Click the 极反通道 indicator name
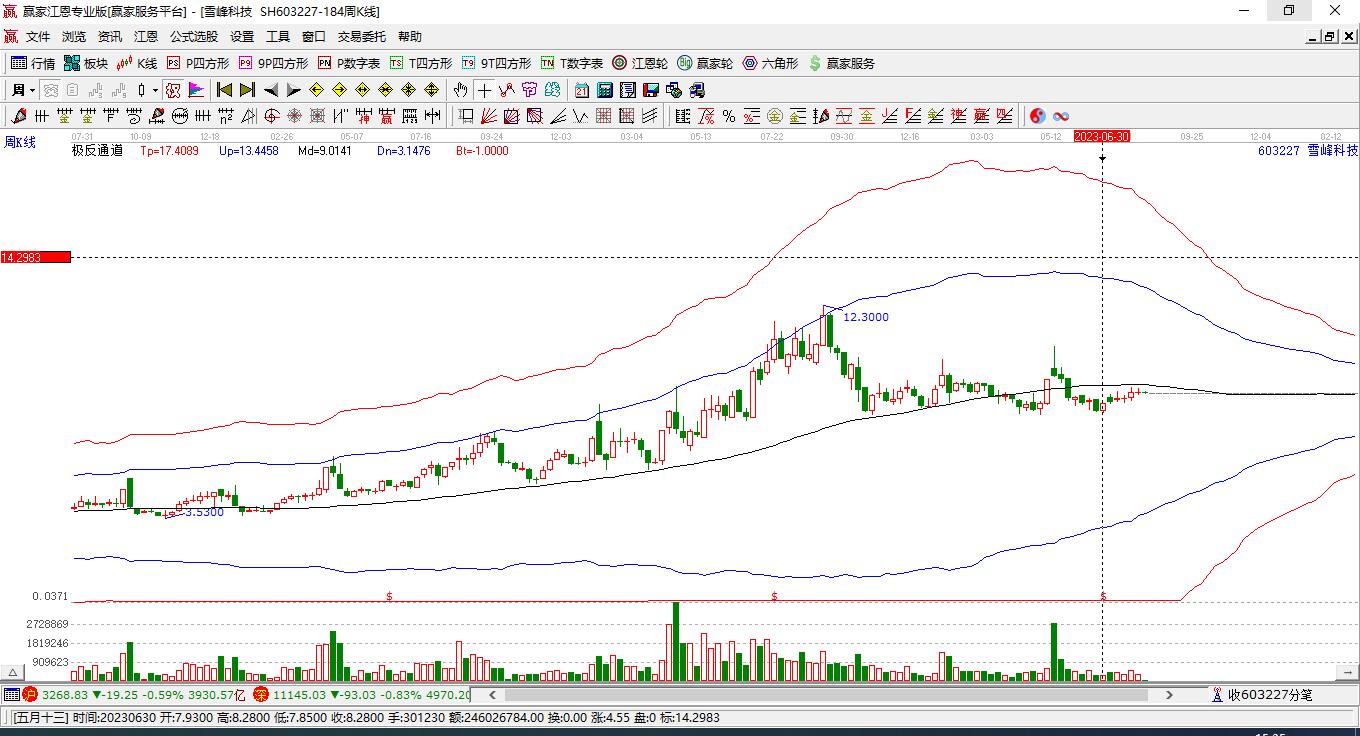Image resolution: width=1360 pixels, height=736 pixels. (x=97, y=151)
